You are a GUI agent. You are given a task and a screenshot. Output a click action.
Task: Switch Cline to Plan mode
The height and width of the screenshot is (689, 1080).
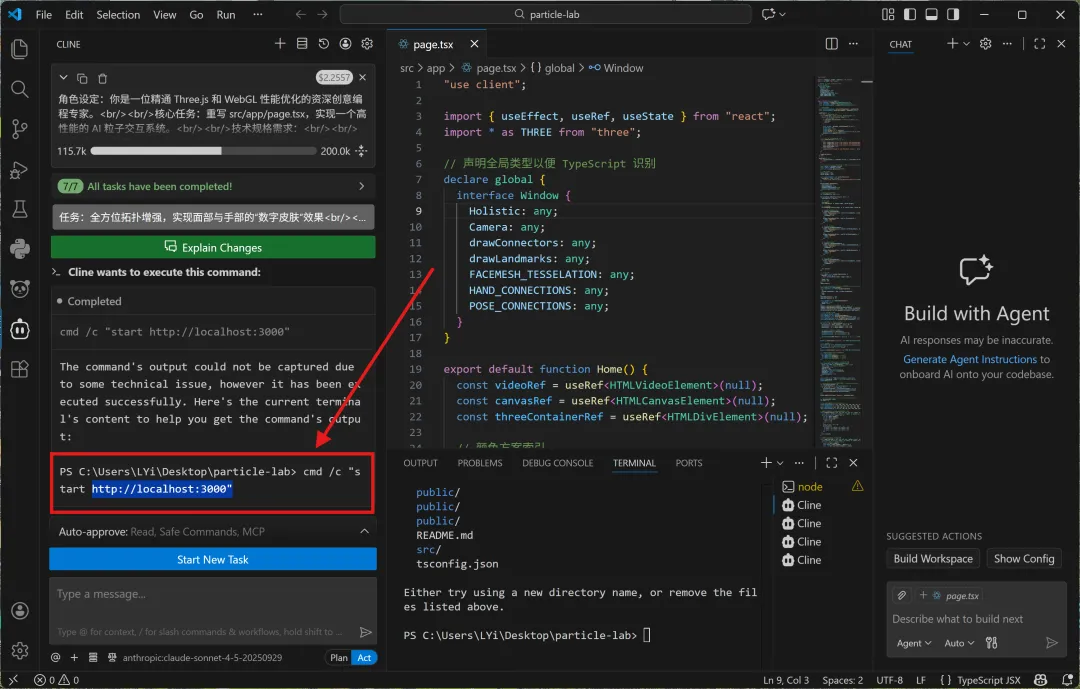(x=339, y=657)
